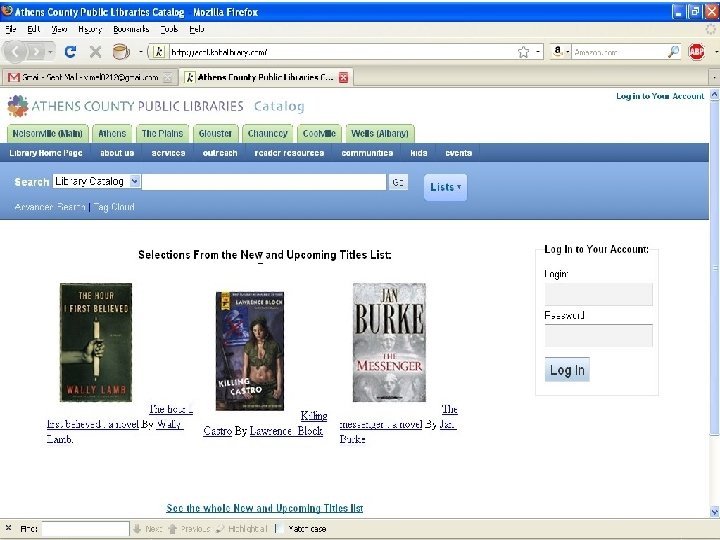Select the Athens branch tab
This screenshot has height=540, width=720.
click(x=112, y=134)
